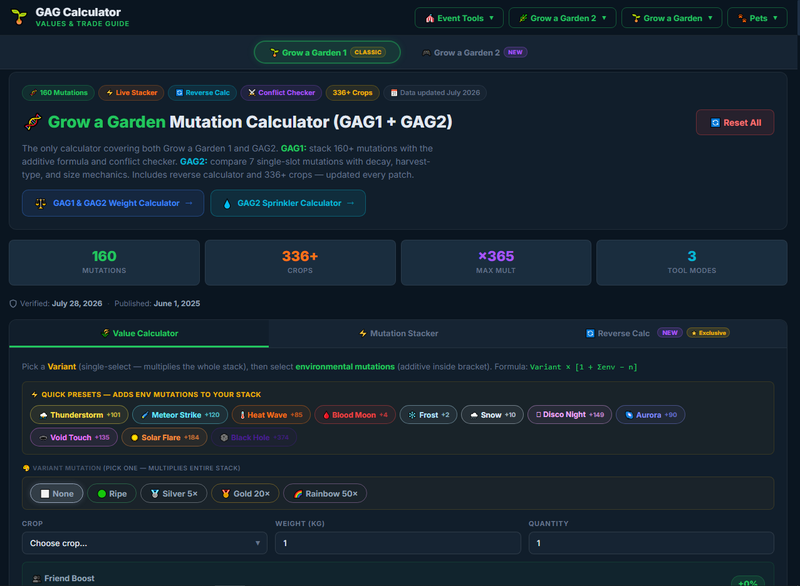Expand the Grow a Garden 2 menu
Image resolution: width=800 pixels, height=586 pixels.
pyautogui.click(x=562, y=18)
